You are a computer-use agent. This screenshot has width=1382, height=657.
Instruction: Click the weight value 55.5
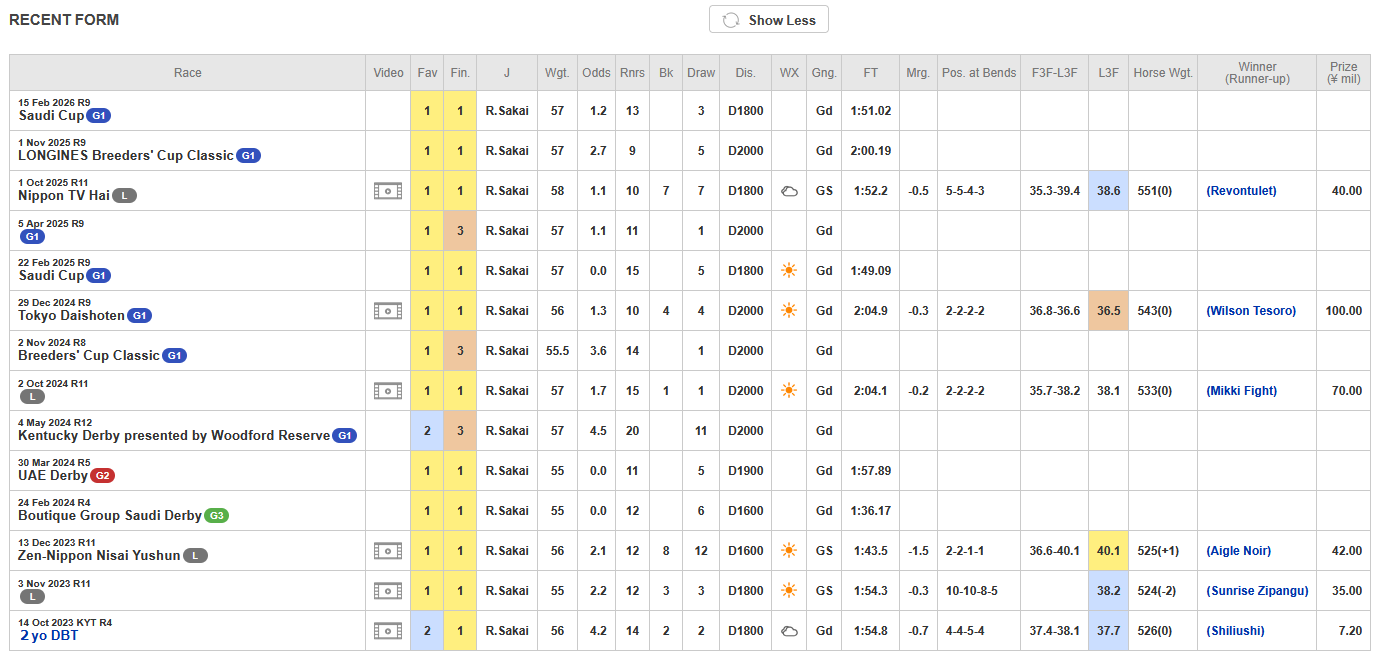557,351
